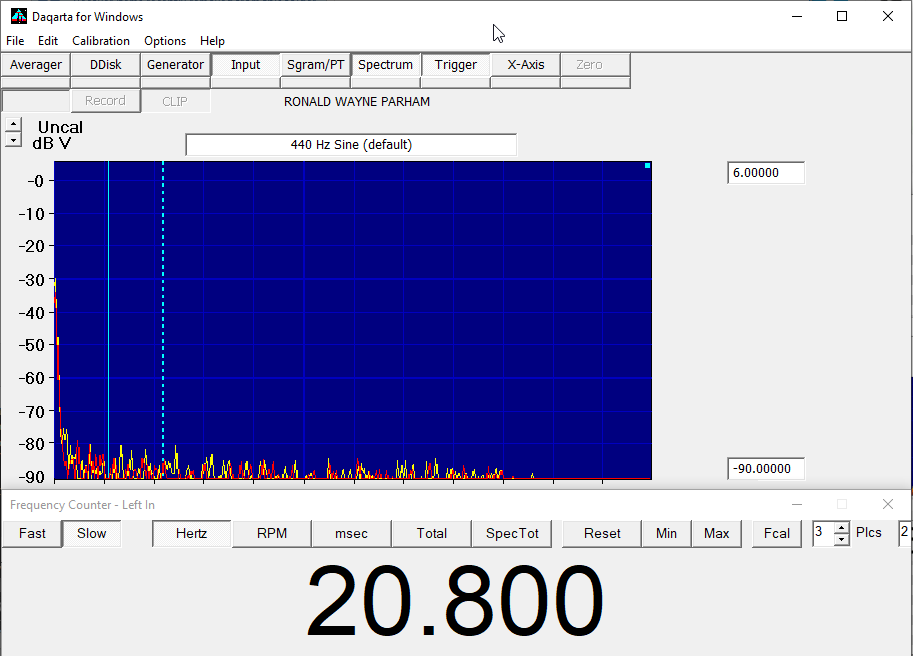Open the Trigger control dialog

pos(455,65)
